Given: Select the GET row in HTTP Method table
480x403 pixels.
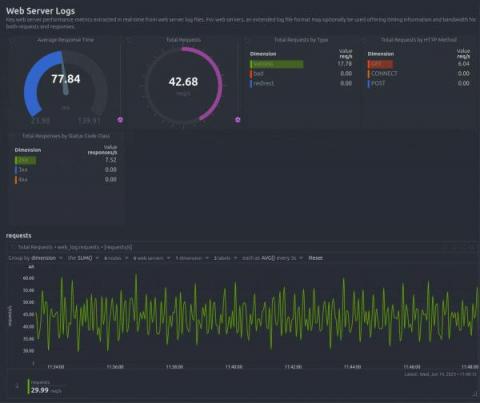Looking at the screenshot, I should (419, 64).
